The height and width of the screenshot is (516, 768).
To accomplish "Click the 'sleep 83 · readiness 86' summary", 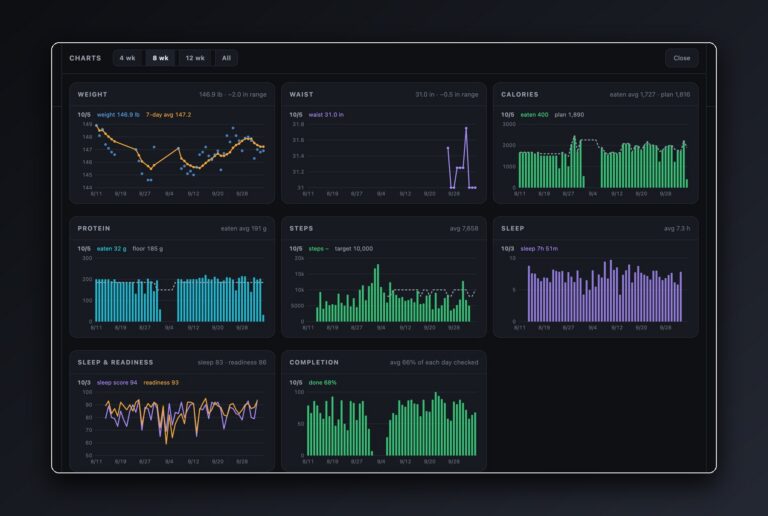I will [232, 362].
